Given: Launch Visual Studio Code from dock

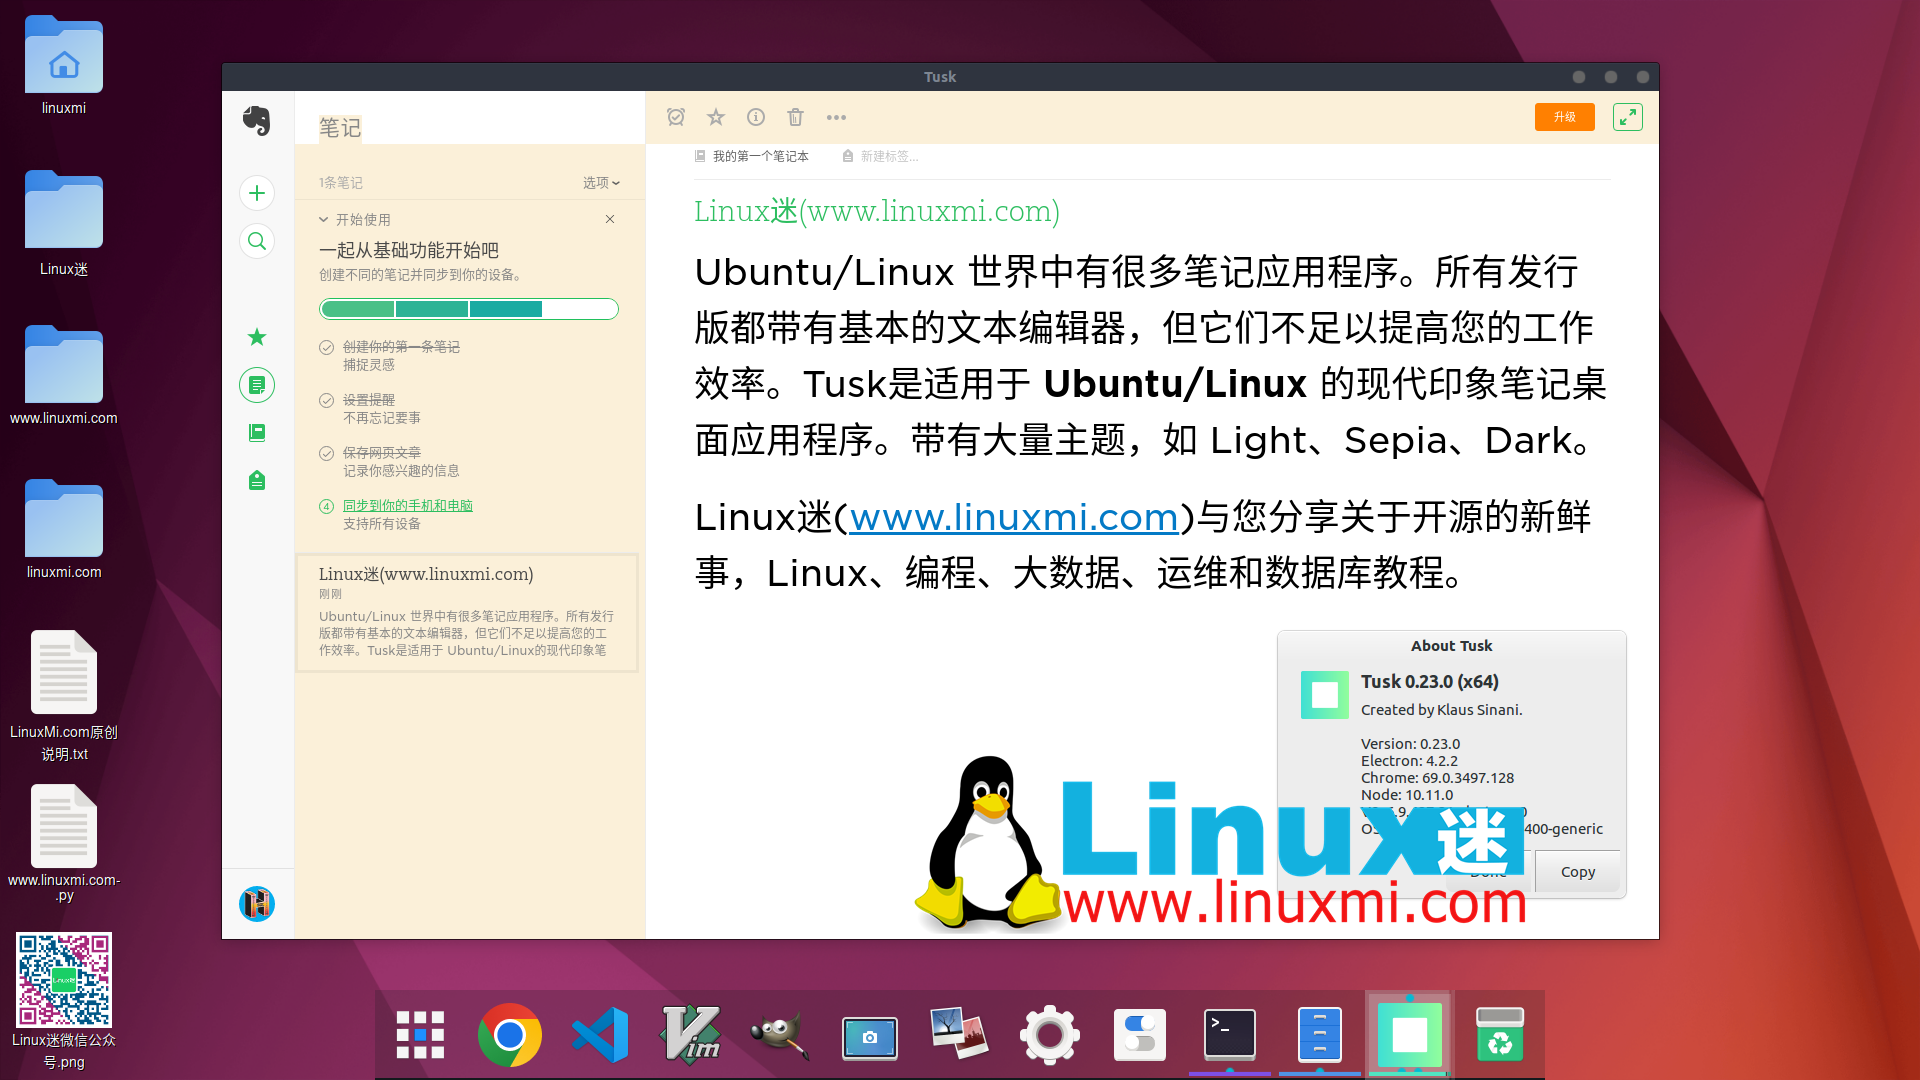Looking at the screenshot, I should pos(600,1035).
